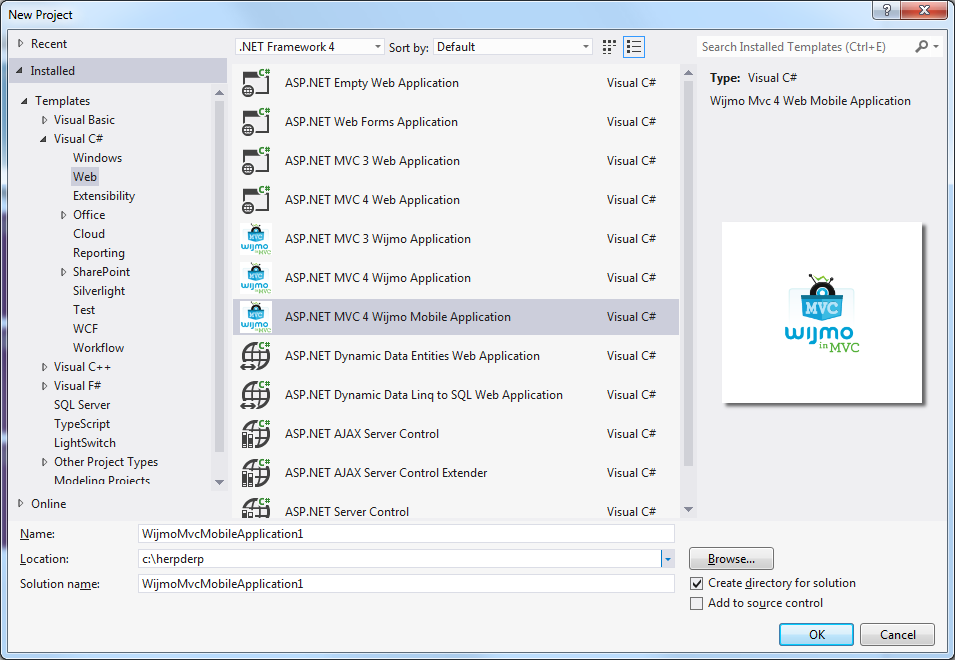Open the dialog help question mark button
The image size is (955, 660).
887,10
